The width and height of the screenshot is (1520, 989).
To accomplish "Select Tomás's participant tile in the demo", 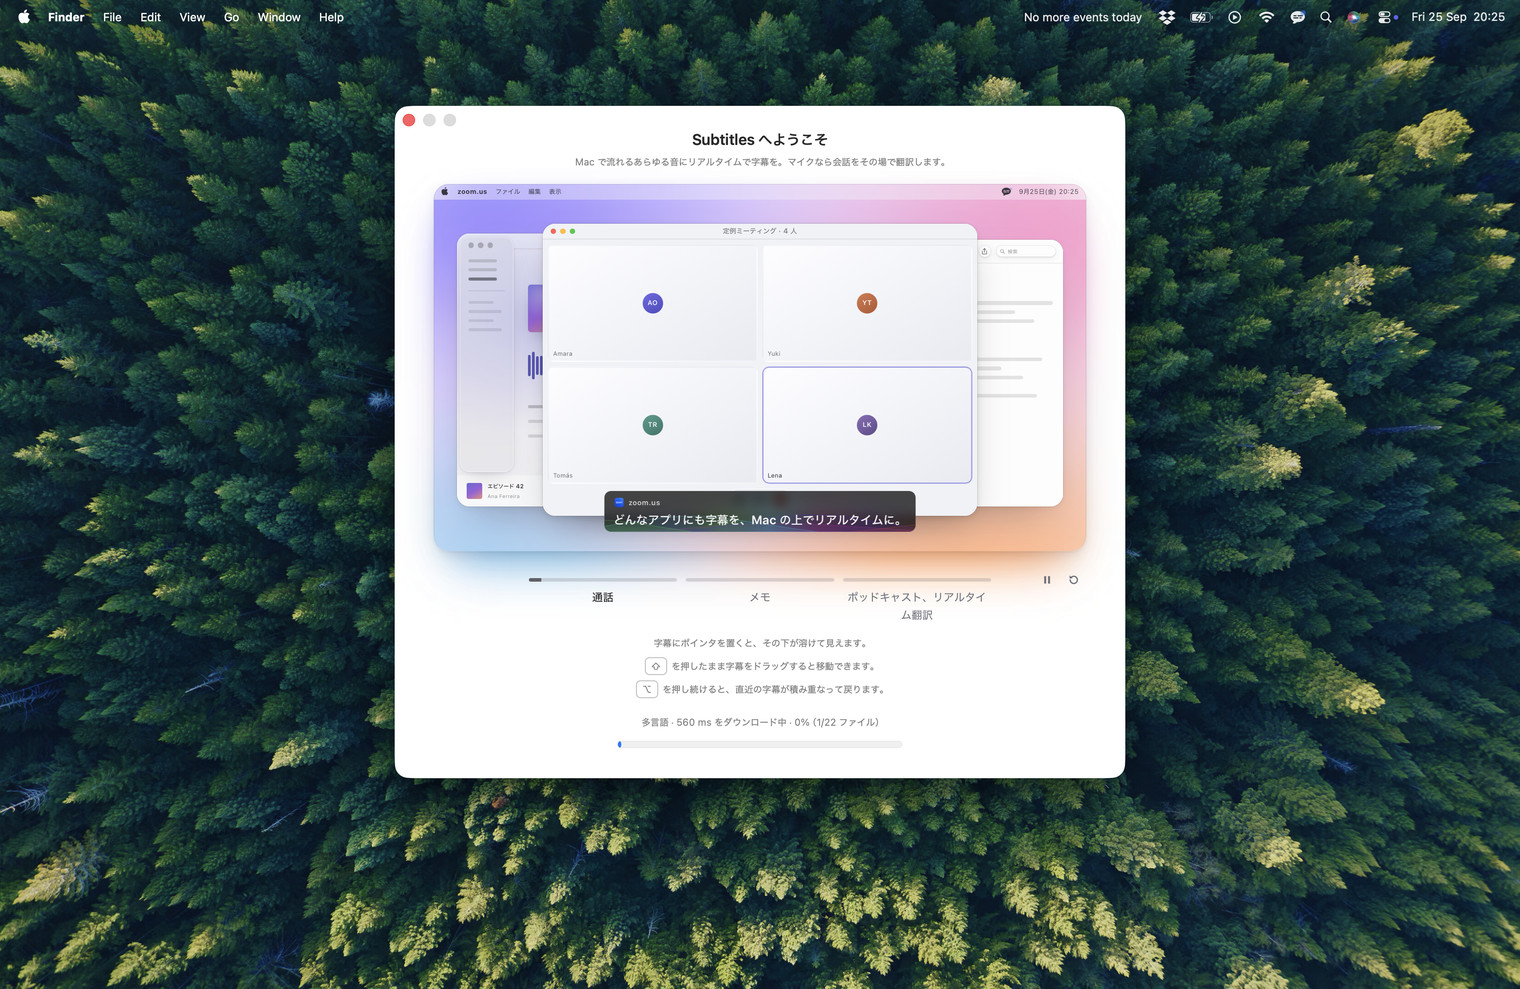I will [x=653, y=425].
